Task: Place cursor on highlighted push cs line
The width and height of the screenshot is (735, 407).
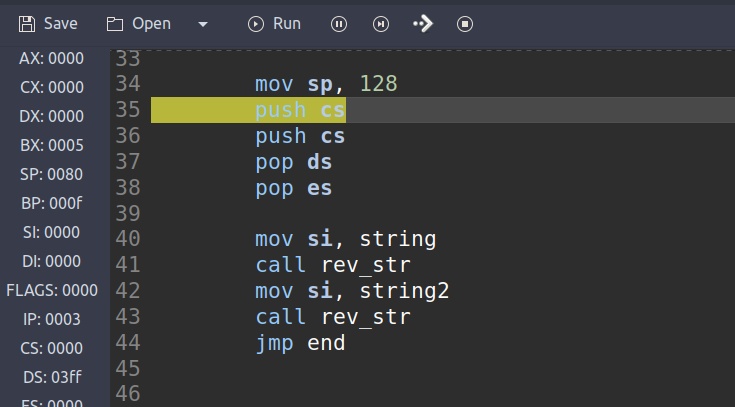Action: coord(300,109)
